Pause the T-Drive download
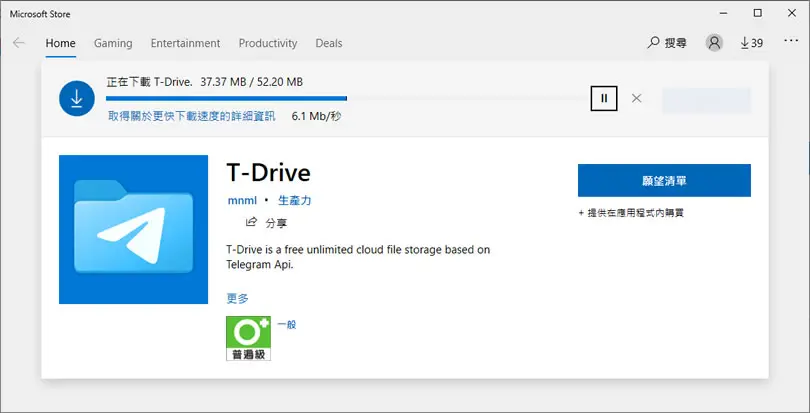Viewport: 810px width, 413px height. 604,98
